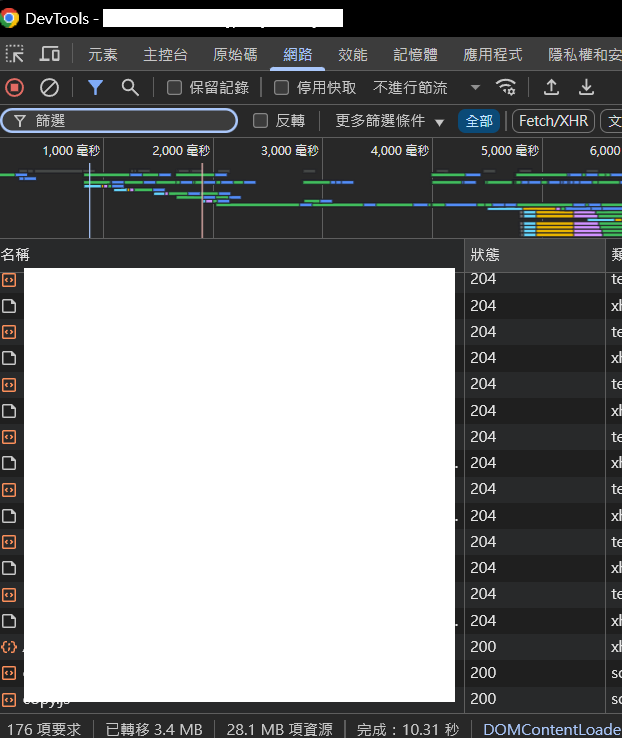Switch to the 主控台 tab
This screenshot has width=622, height=738.
point(165,55)
